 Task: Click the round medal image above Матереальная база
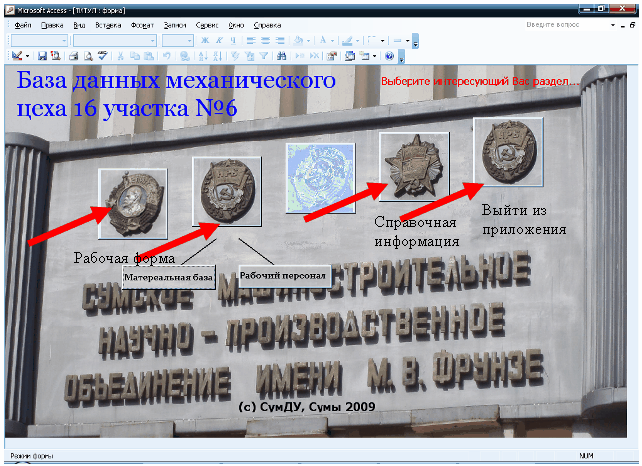pos(227,191)
